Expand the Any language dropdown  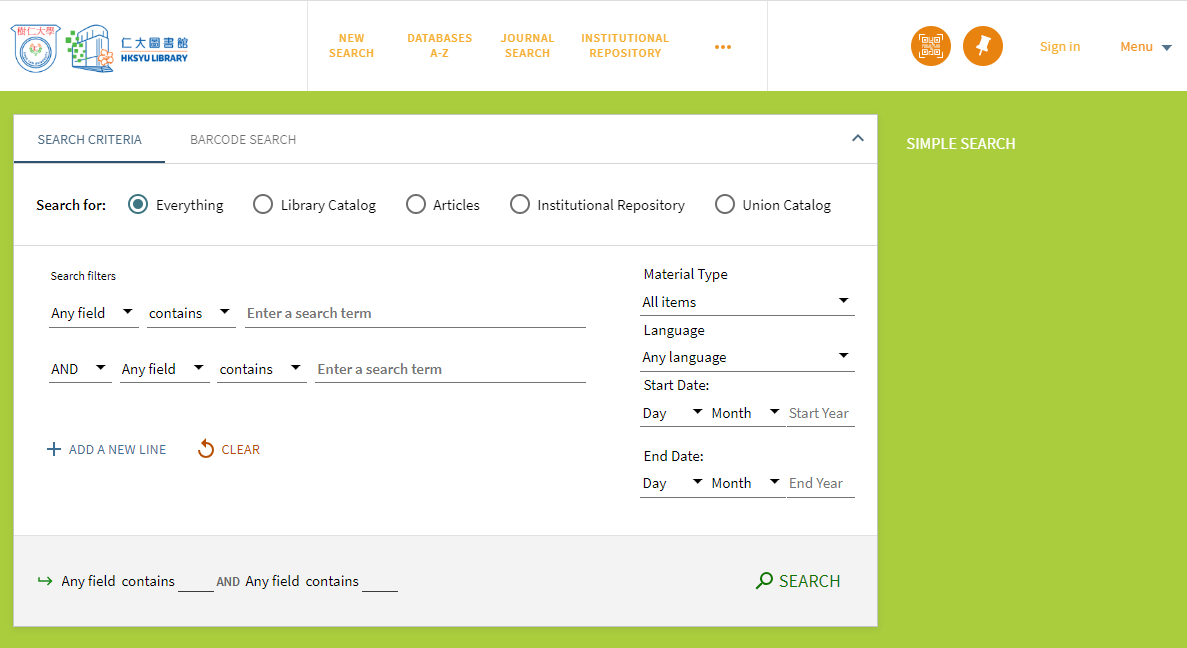tap(746, 357)
